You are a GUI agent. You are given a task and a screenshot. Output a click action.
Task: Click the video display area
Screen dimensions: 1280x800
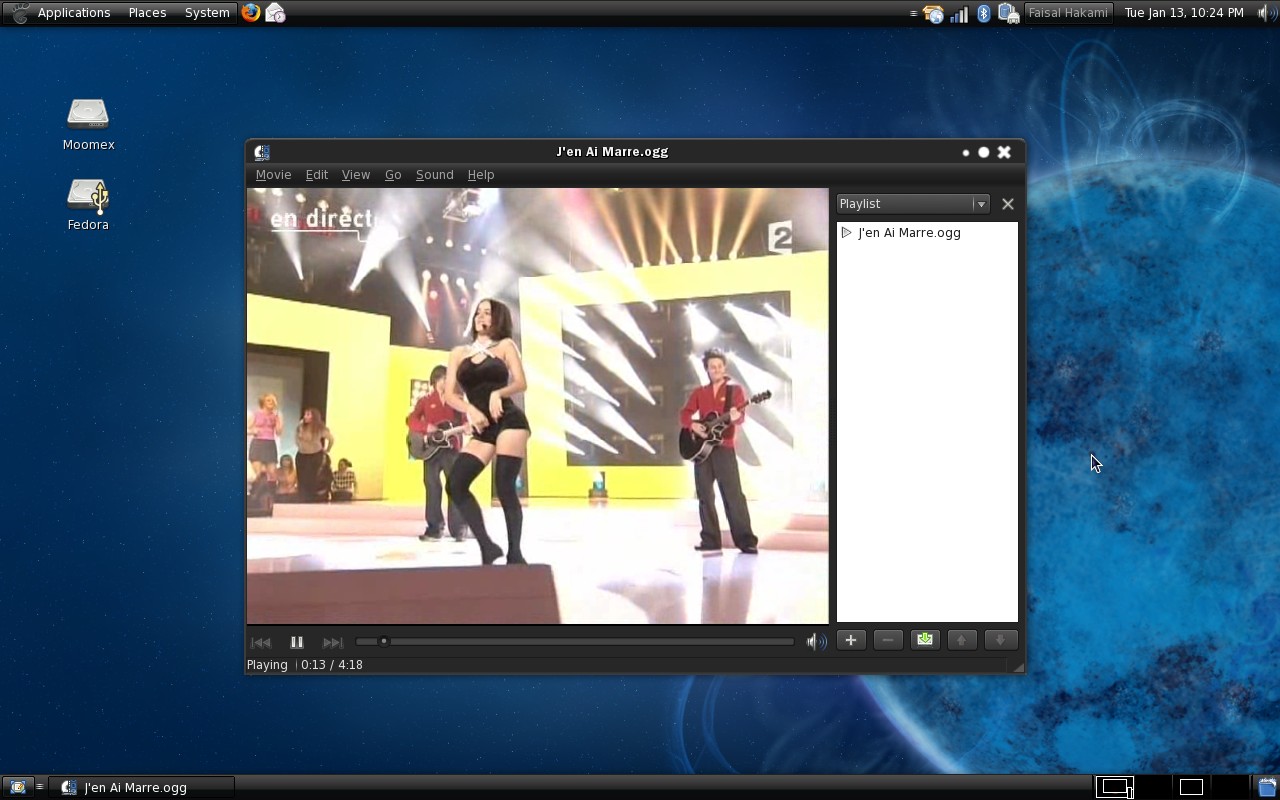pyautogui.click(x=538, y=406)
